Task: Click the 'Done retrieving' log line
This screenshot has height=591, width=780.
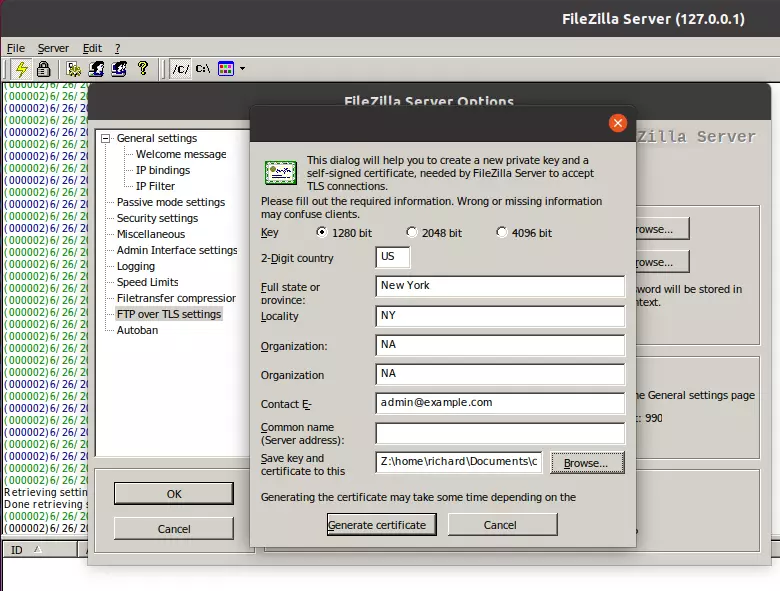Action: pos(45,504)
